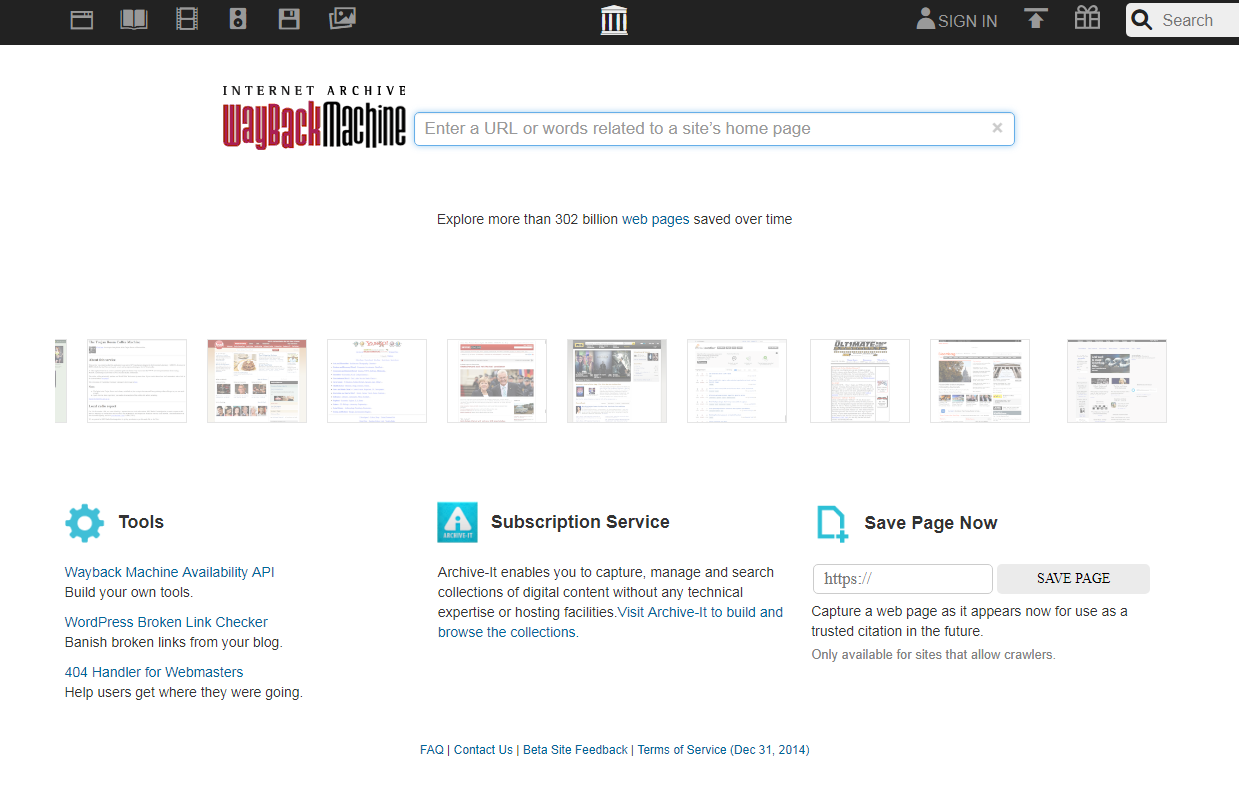Open the Yahoo! page thumbnail

377,381
